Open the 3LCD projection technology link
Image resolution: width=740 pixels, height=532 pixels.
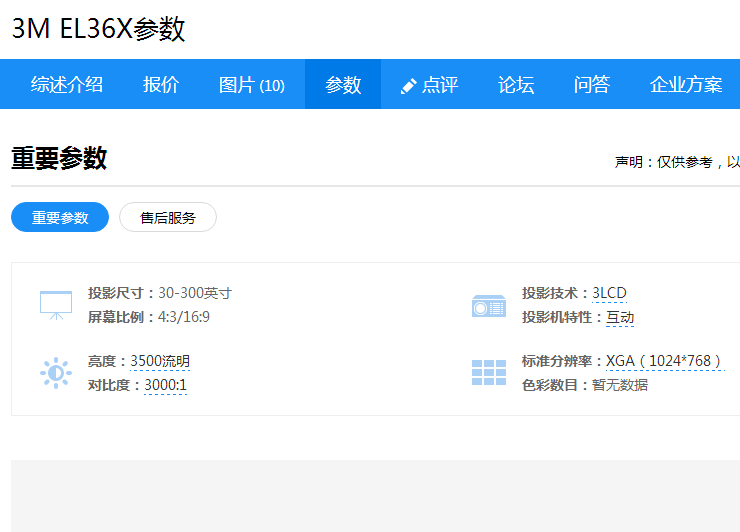coord(609,293)
